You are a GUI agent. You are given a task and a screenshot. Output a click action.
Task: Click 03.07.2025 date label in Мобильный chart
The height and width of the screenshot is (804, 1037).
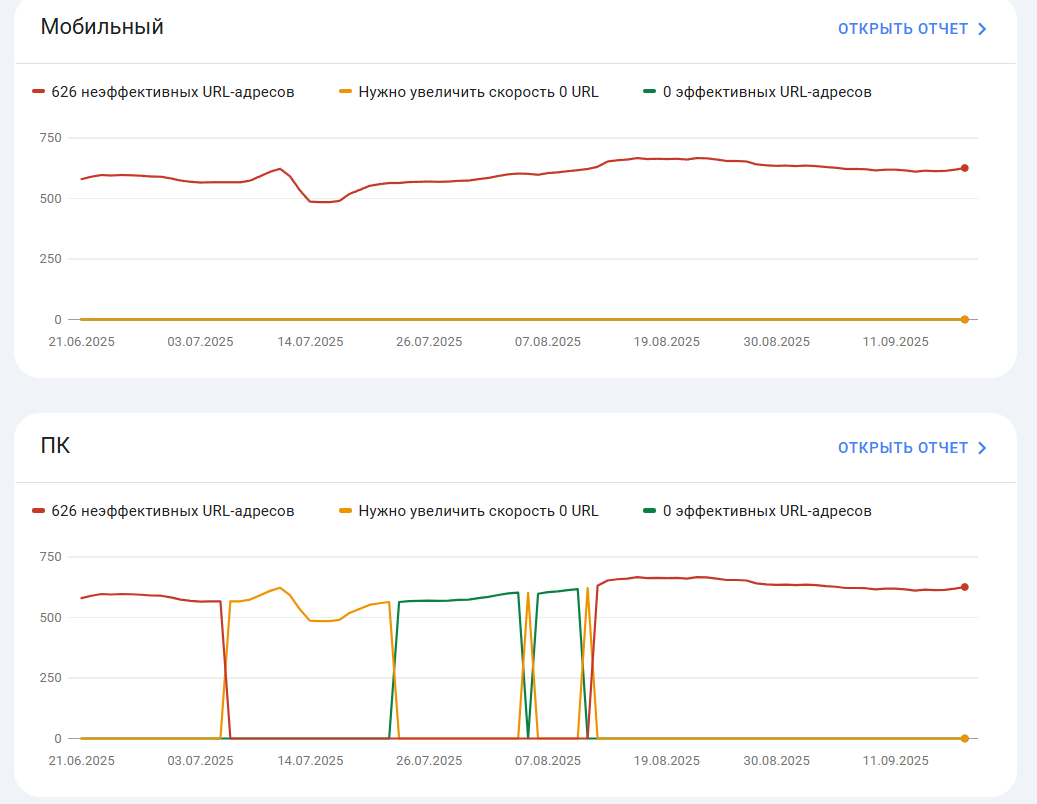[200, 342]
